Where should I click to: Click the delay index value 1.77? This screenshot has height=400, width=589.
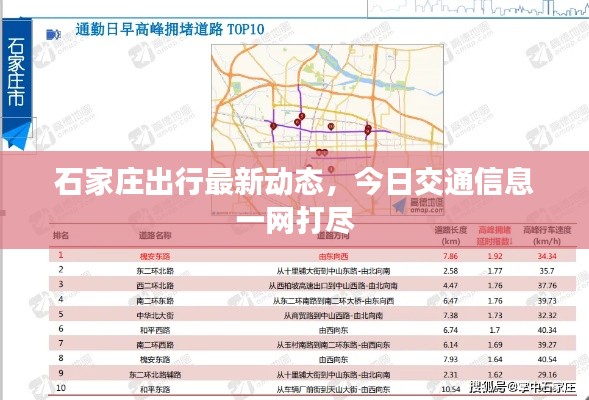pyautogui.click(x=495, y=271)
